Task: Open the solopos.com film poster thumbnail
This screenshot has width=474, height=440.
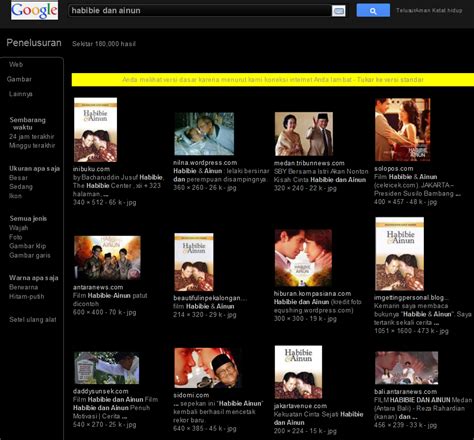Action: click(x=402, y=130)
